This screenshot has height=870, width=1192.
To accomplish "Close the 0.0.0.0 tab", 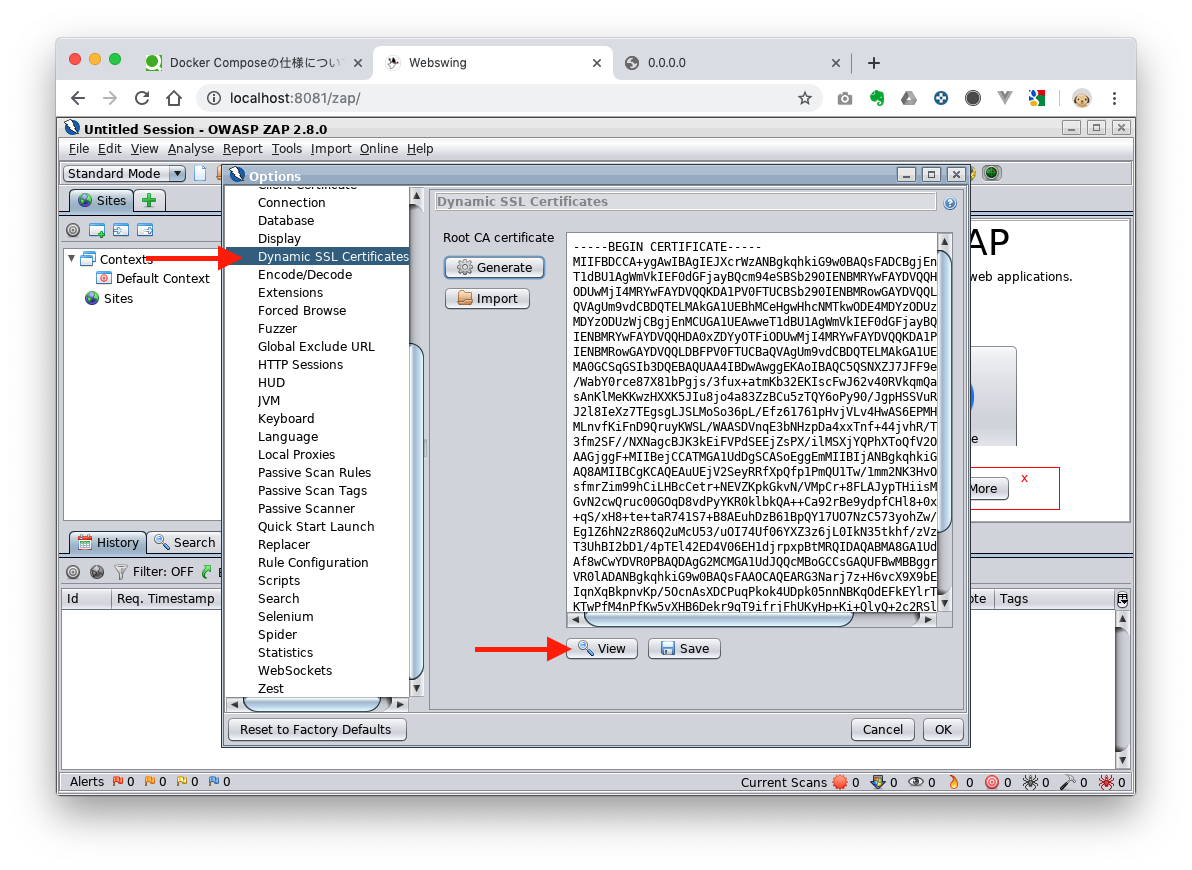I will [835, 63].
